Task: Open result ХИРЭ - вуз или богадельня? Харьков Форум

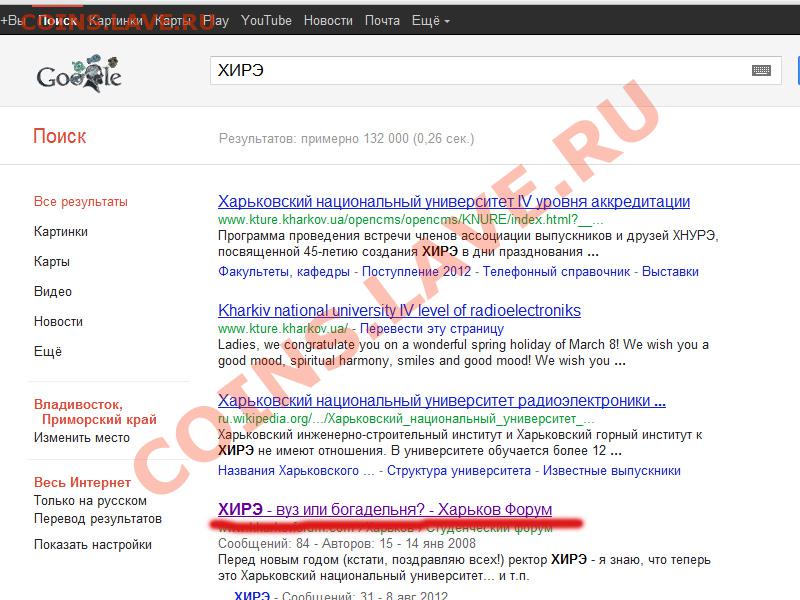Action: [x=385, y=509]
